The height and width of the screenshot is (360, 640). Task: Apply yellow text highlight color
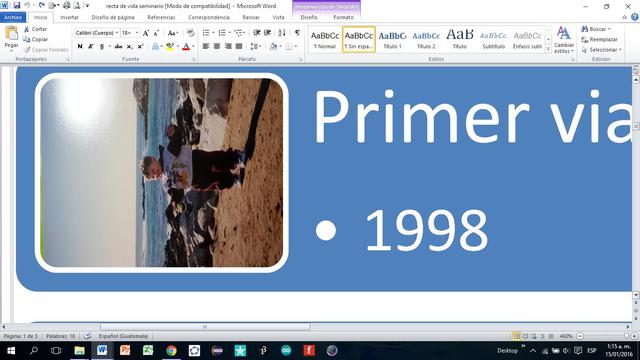[x=170, y=47]
